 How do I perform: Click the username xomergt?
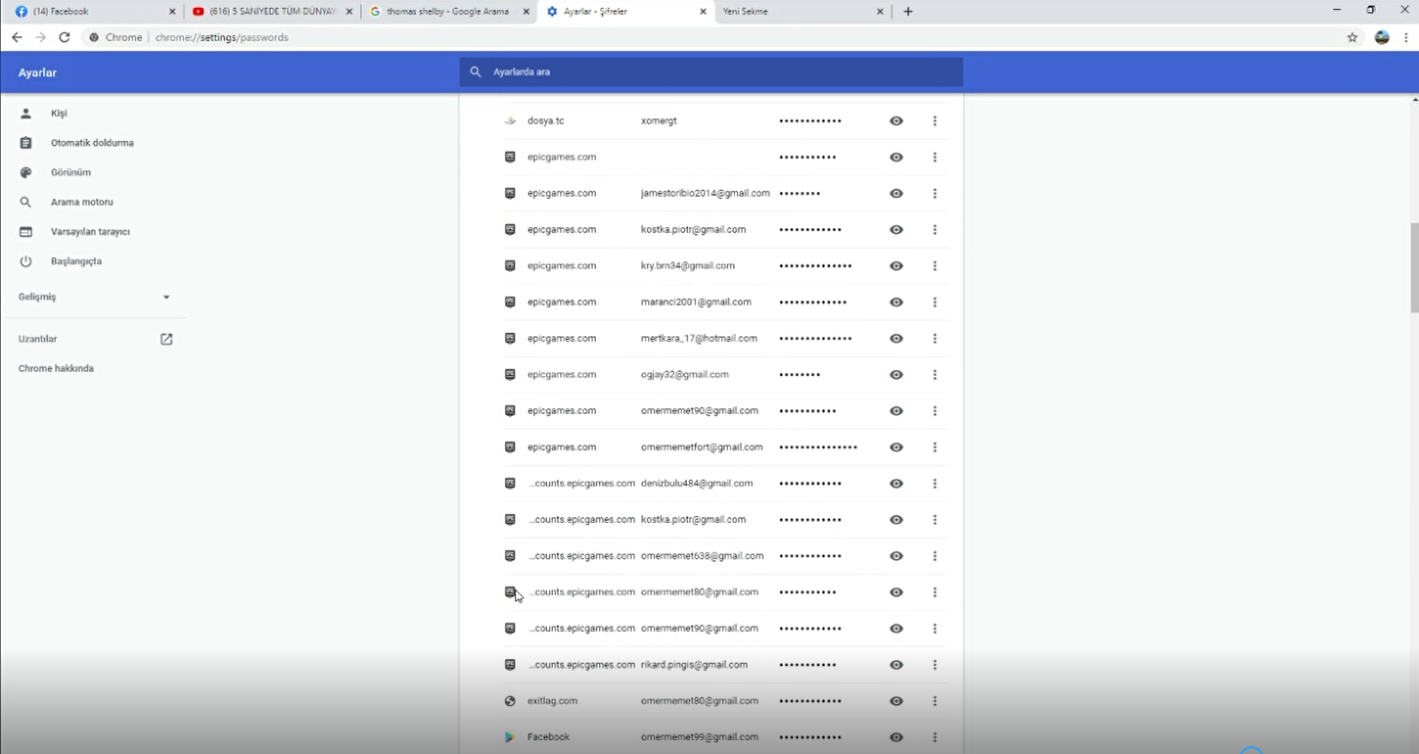click(659, 121)
